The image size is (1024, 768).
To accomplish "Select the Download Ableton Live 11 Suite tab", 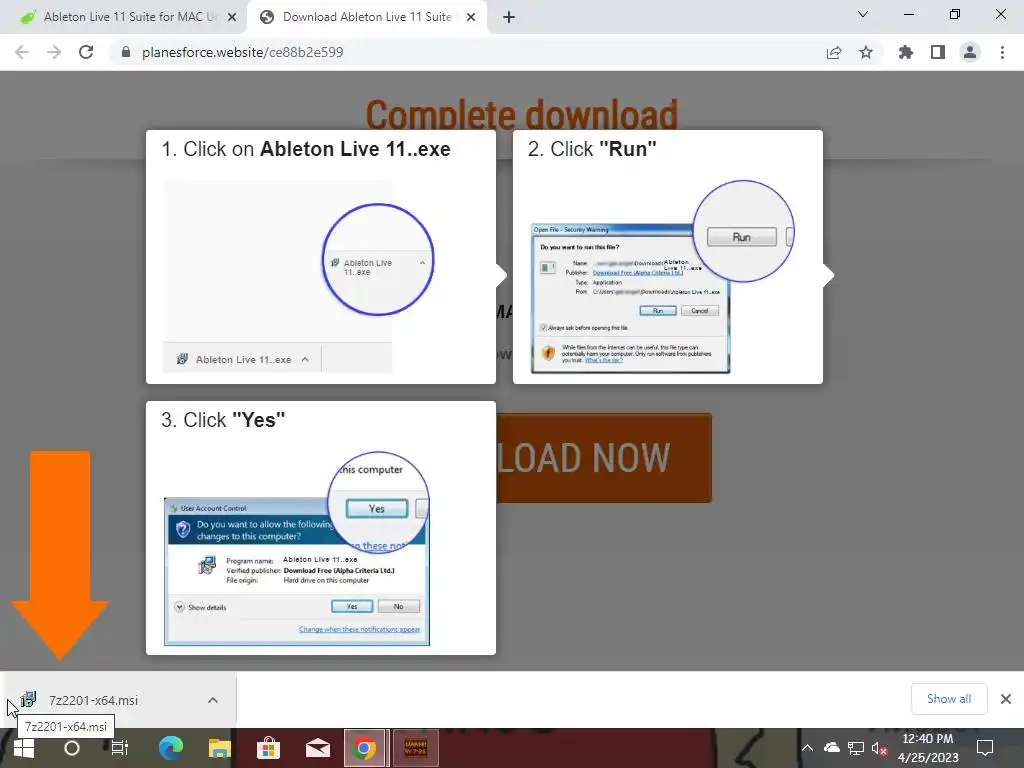I will tap(366, 17).
